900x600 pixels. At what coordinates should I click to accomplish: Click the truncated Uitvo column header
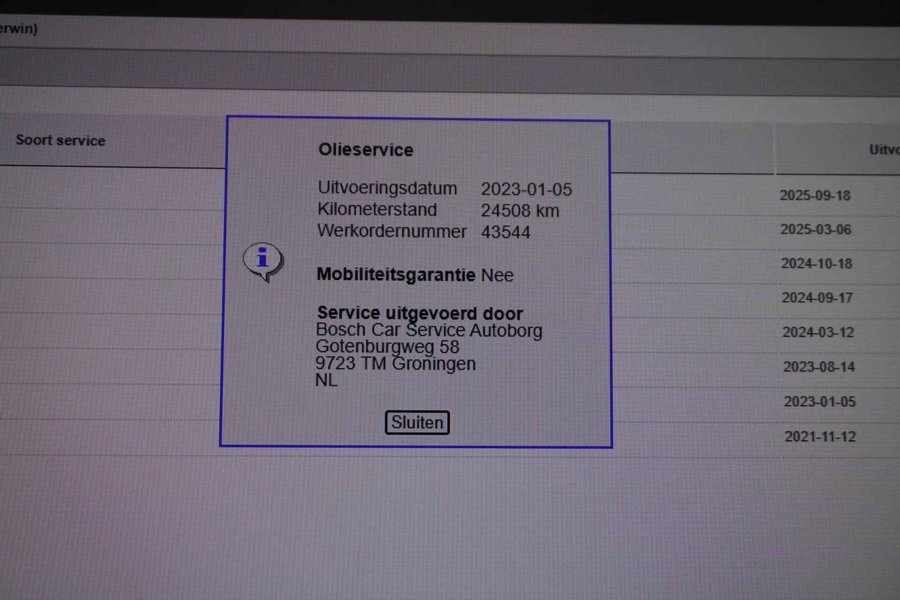883,149
